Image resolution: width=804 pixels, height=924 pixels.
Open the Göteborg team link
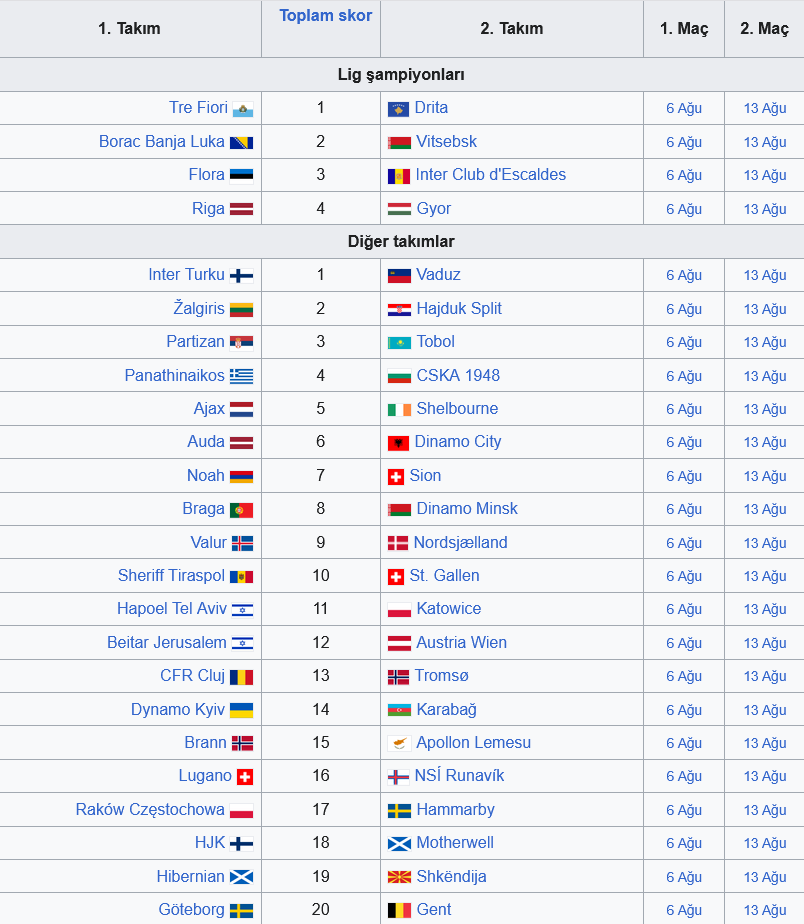click(191, 910)
